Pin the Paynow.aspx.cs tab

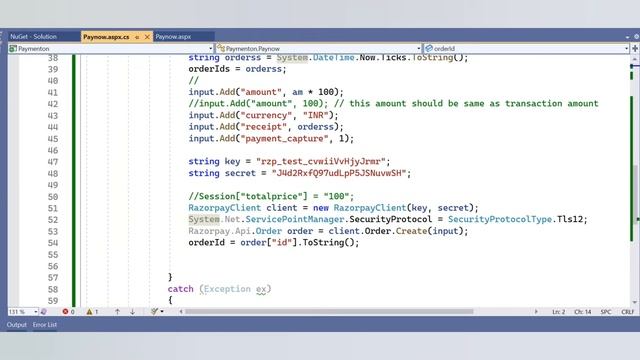tap(137, 37)
